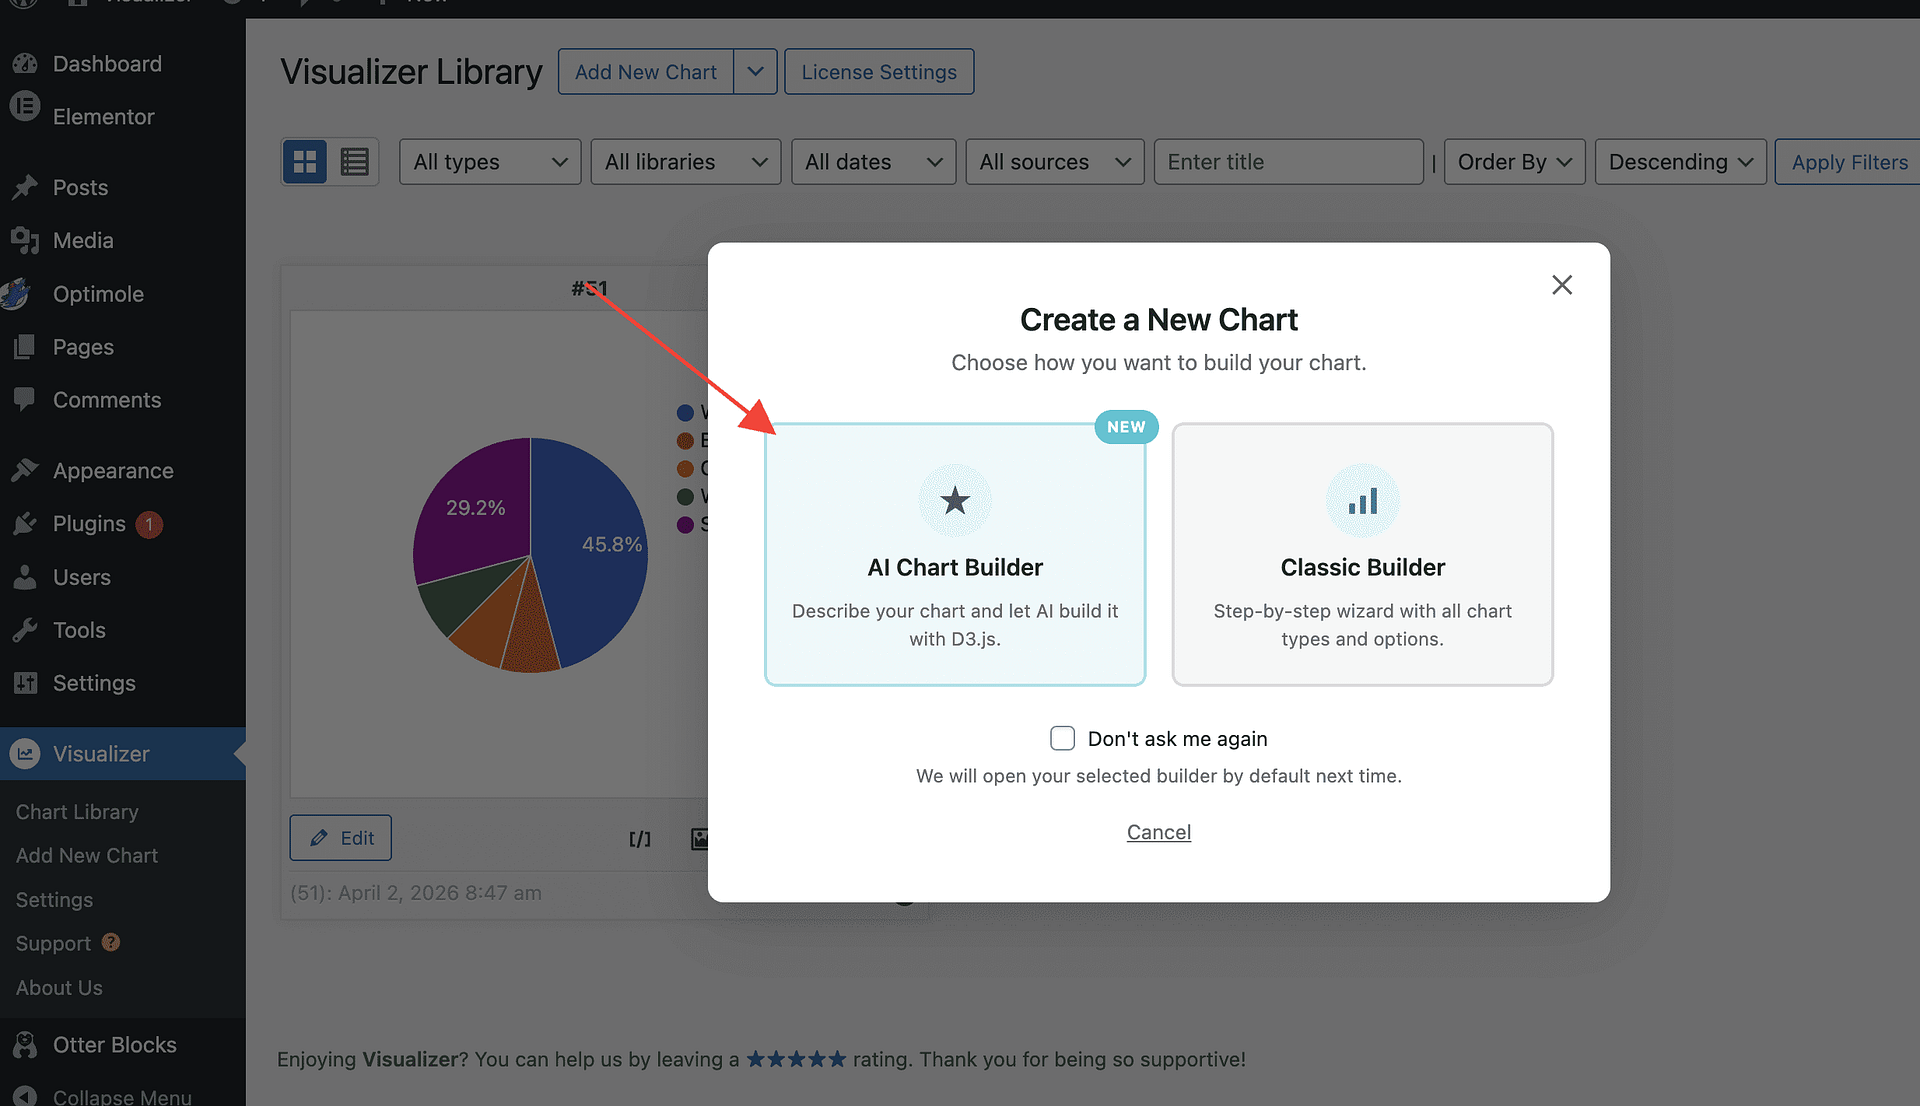Click the Cancel link in the dialog
Image resolution: width=1920 pixels, height=1106 pixels.
[1158, 832]
